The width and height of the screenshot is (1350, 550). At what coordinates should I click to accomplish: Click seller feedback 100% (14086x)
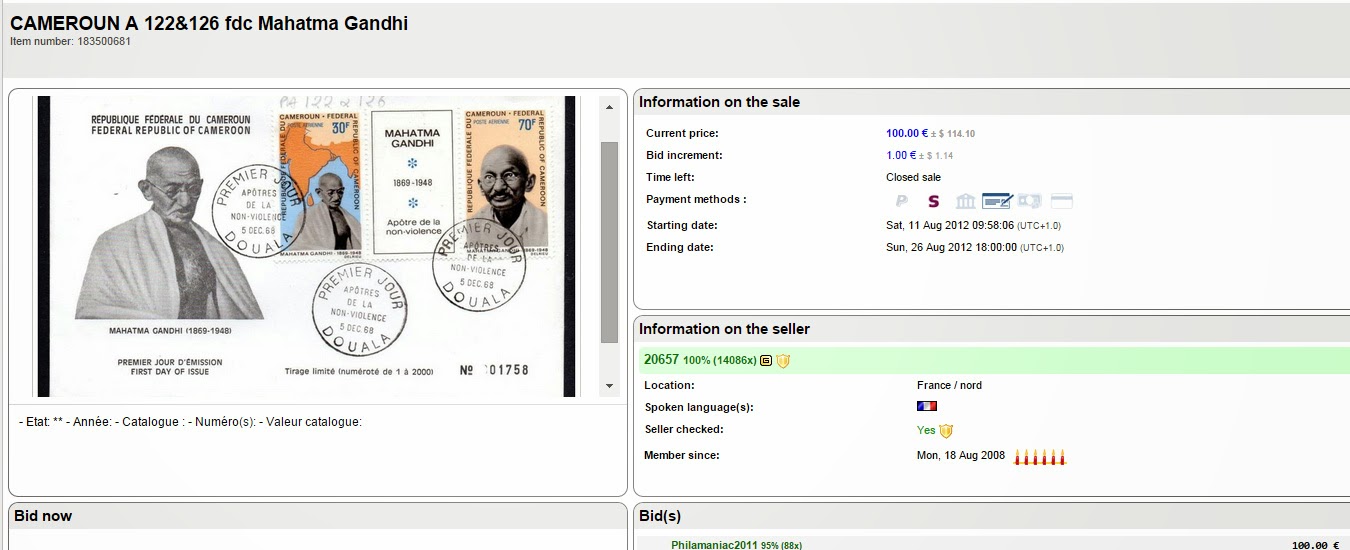(719, 361)
